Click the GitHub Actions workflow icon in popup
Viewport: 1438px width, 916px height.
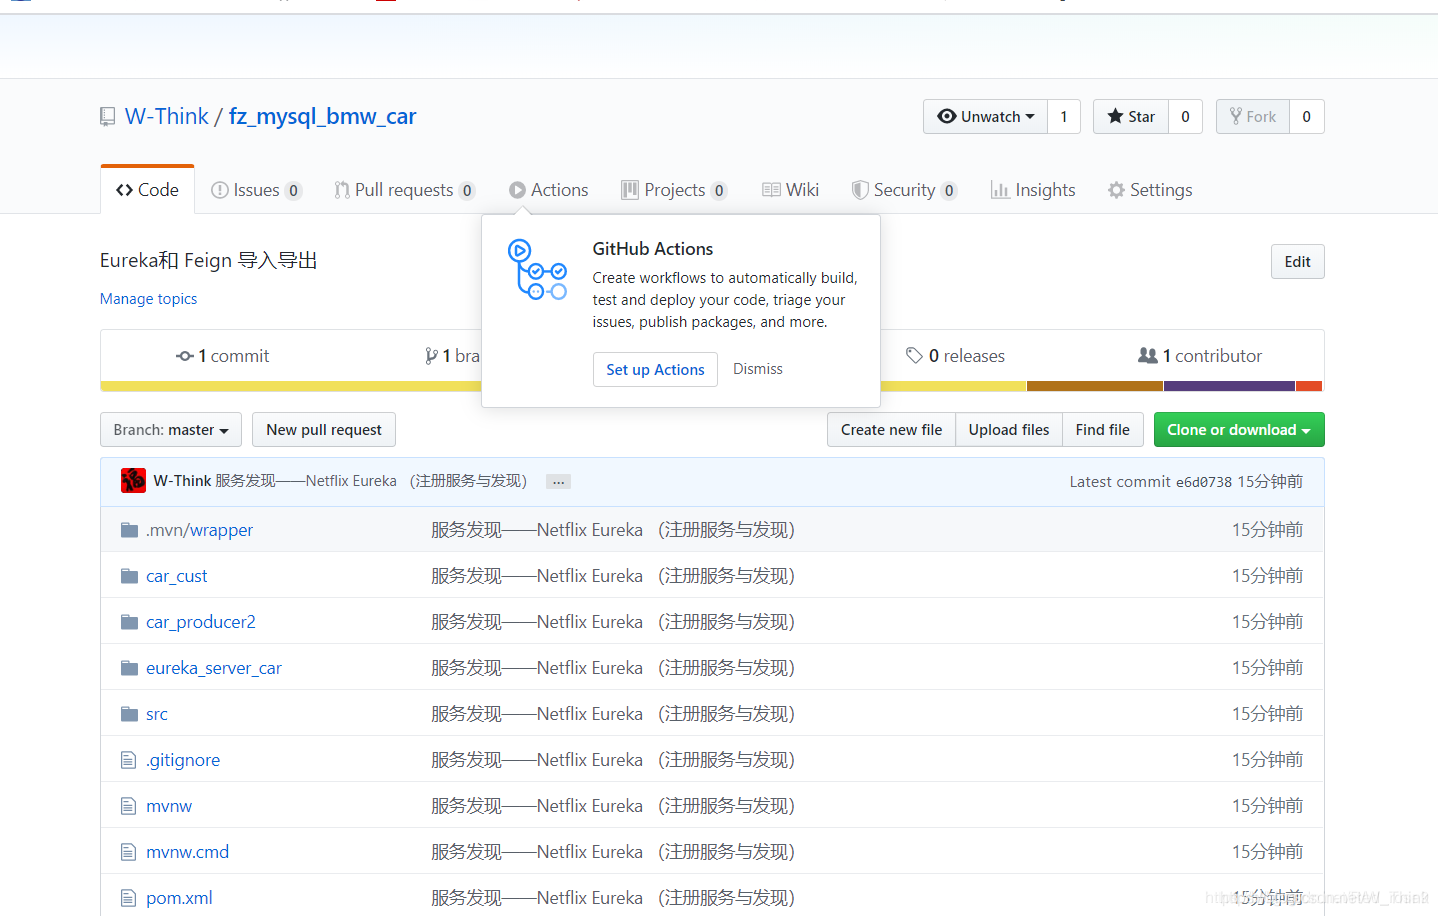click(x=537, y=270)
